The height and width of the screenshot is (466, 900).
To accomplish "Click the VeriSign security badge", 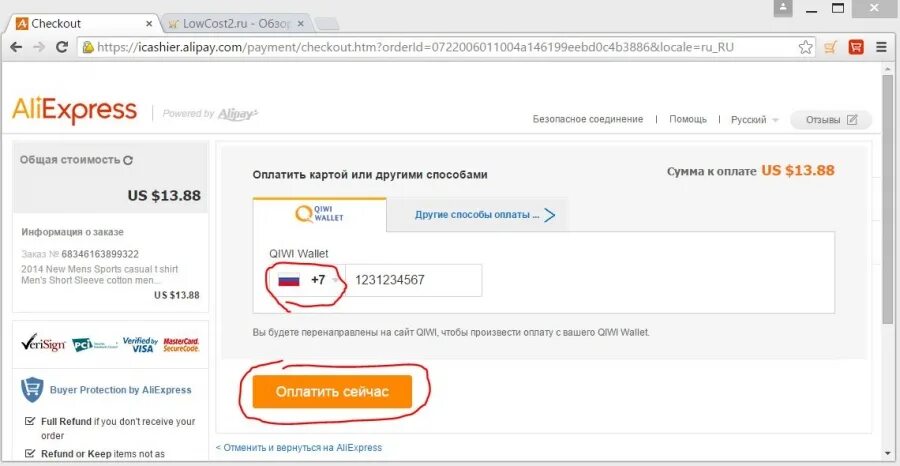I will tap(43, 344).
